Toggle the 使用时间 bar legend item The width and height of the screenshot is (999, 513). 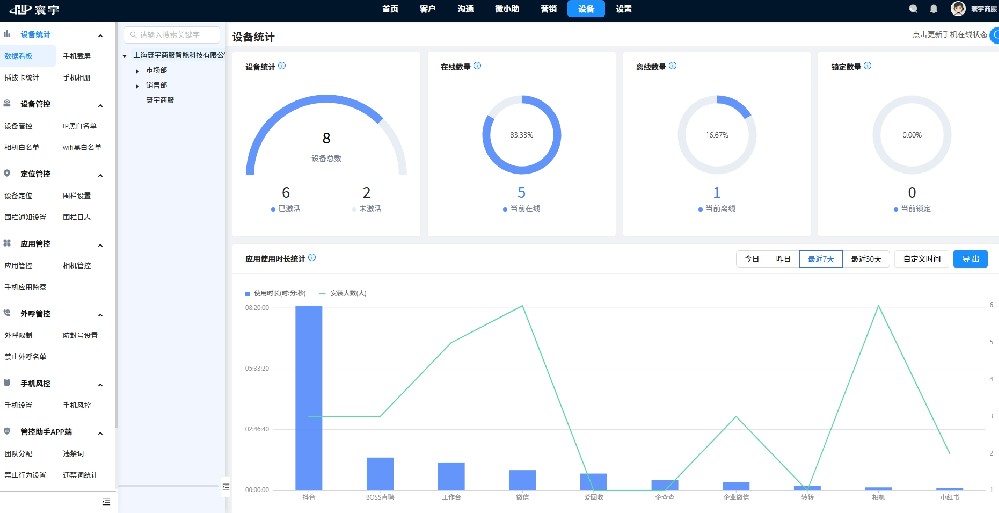(x=275, y=294)
